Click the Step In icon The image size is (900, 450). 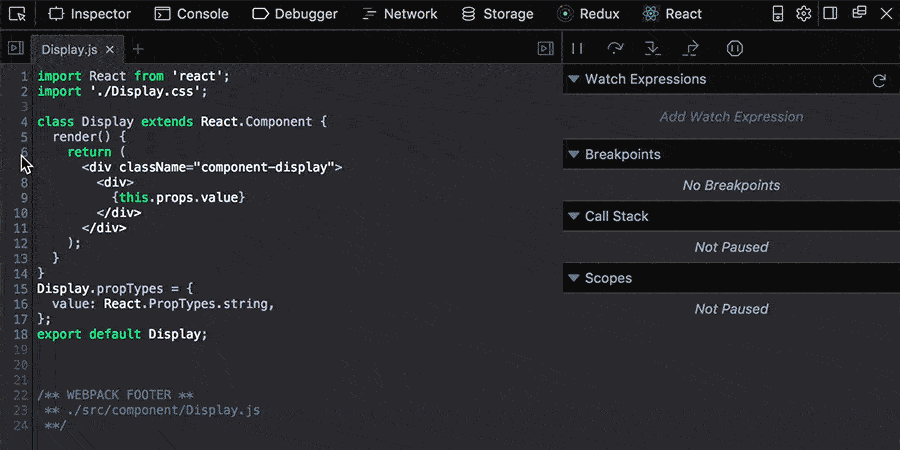click(652, 48)
